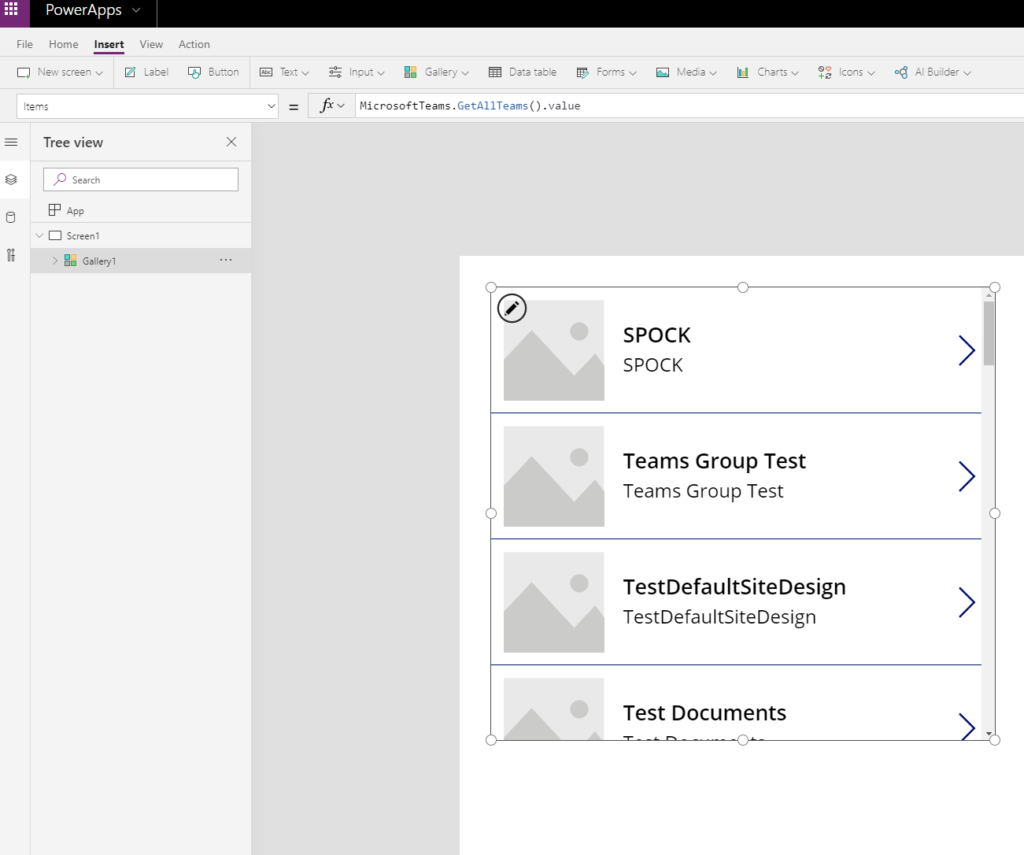The height and width of the screenshot is (855, 1024).
Task: Click the bold TestDefaultSiteDesign title
Action: click(734, 587)
